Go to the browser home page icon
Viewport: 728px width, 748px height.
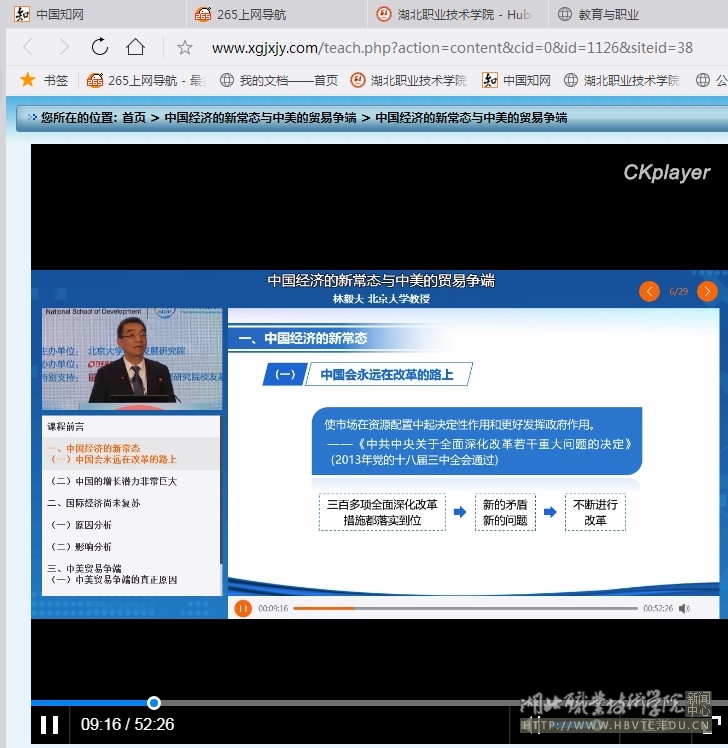[135, 47]
